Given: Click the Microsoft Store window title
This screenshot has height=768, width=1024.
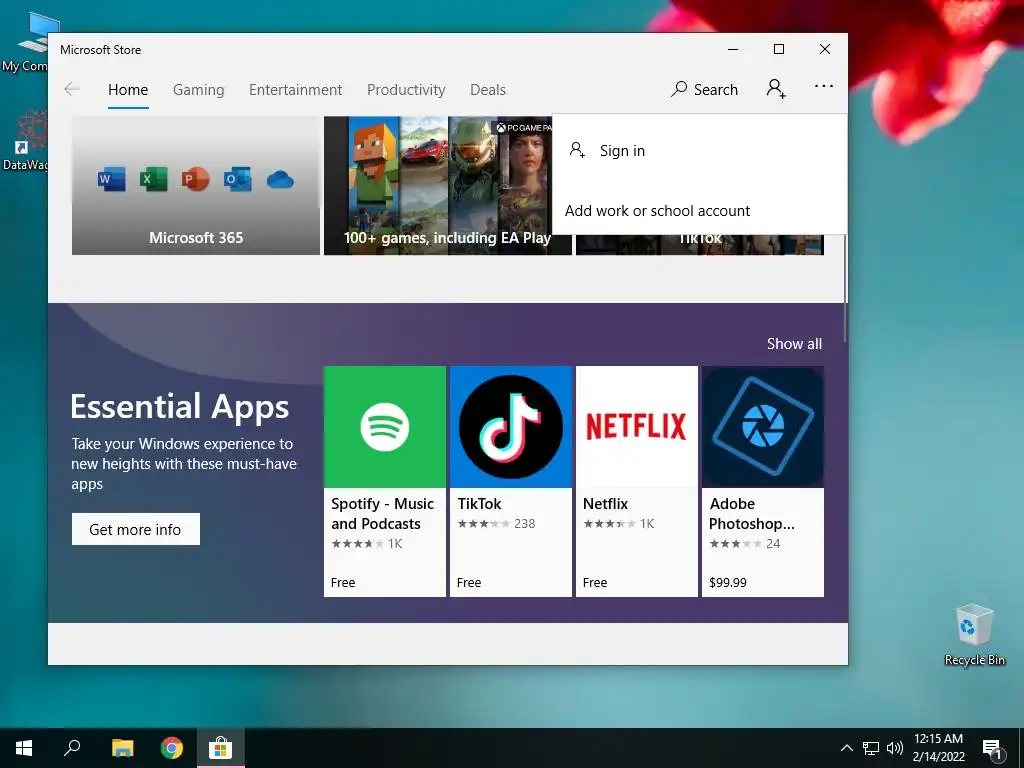Looking at the screenshot, I should [101, 50].
